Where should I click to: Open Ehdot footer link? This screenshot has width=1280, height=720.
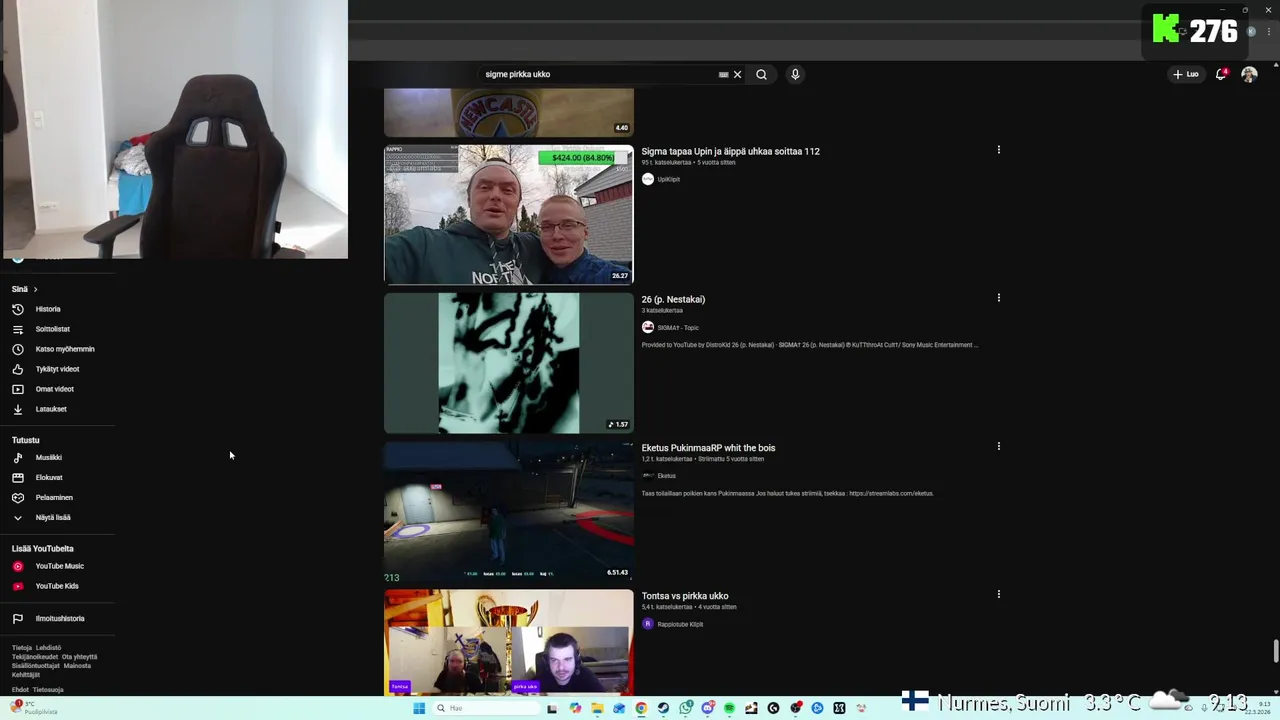coord(20,690)
